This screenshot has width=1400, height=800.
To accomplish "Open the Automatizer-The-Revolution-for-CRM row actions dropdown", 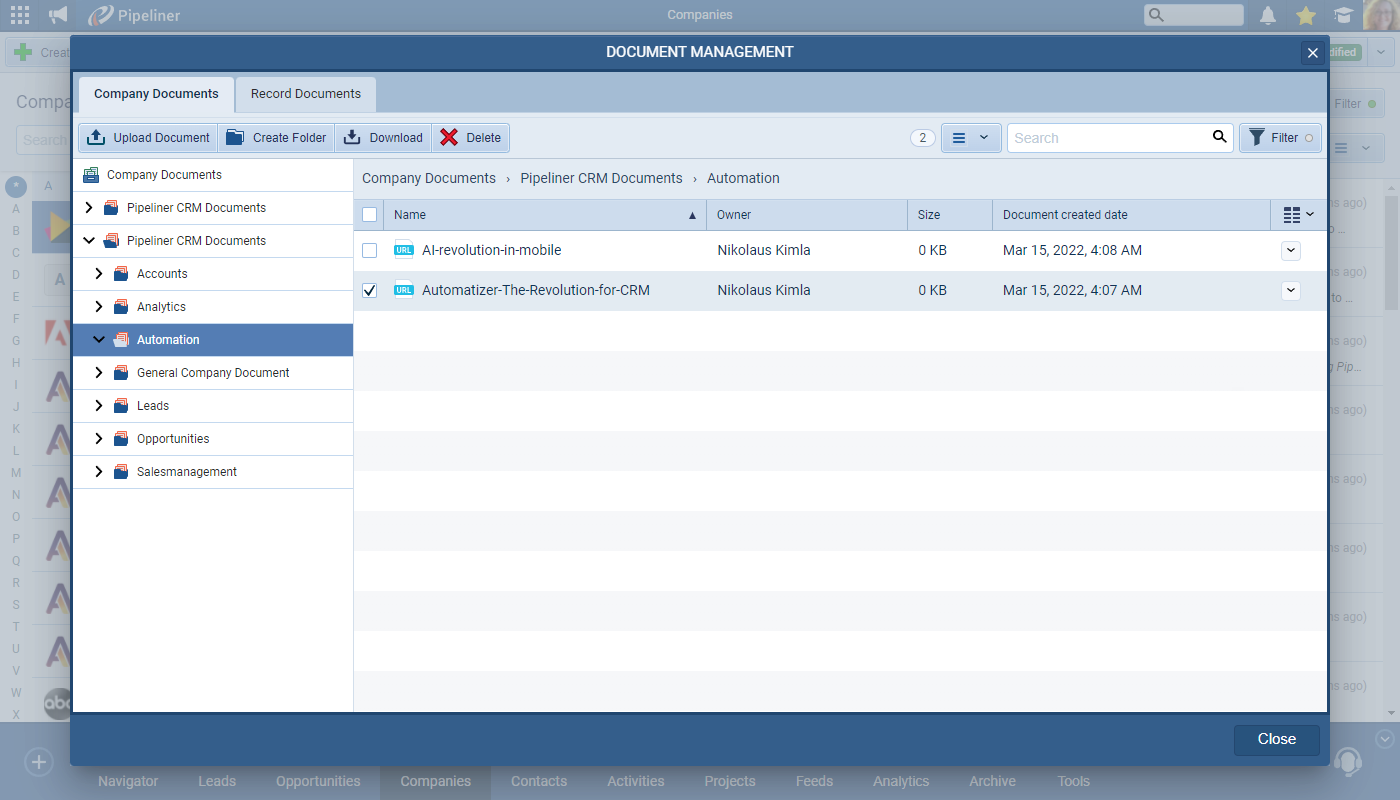I will click(x=1290, y=290).
